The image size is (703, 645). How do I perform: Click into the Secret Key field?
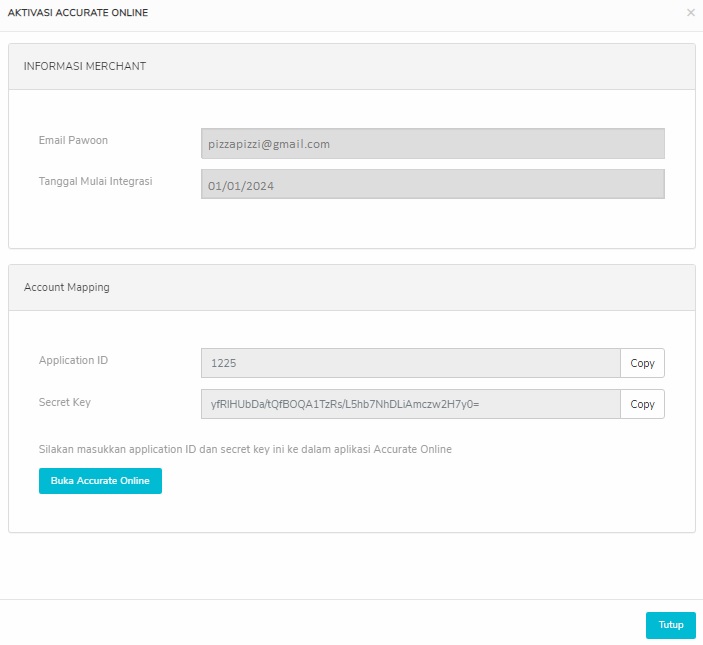click(411, 404)
